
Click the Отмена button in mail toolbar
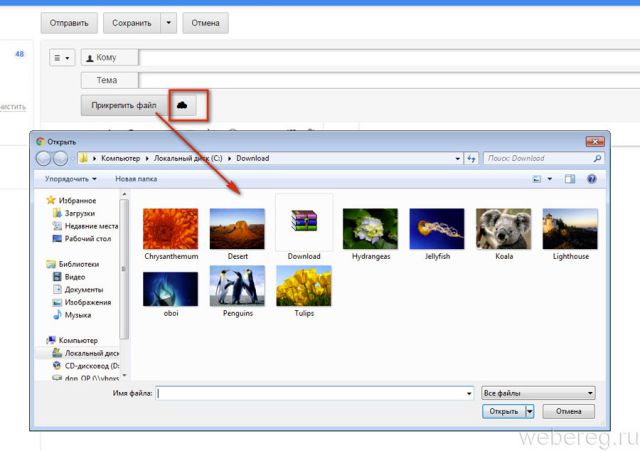pyautogui.click(x=205, y=23)
